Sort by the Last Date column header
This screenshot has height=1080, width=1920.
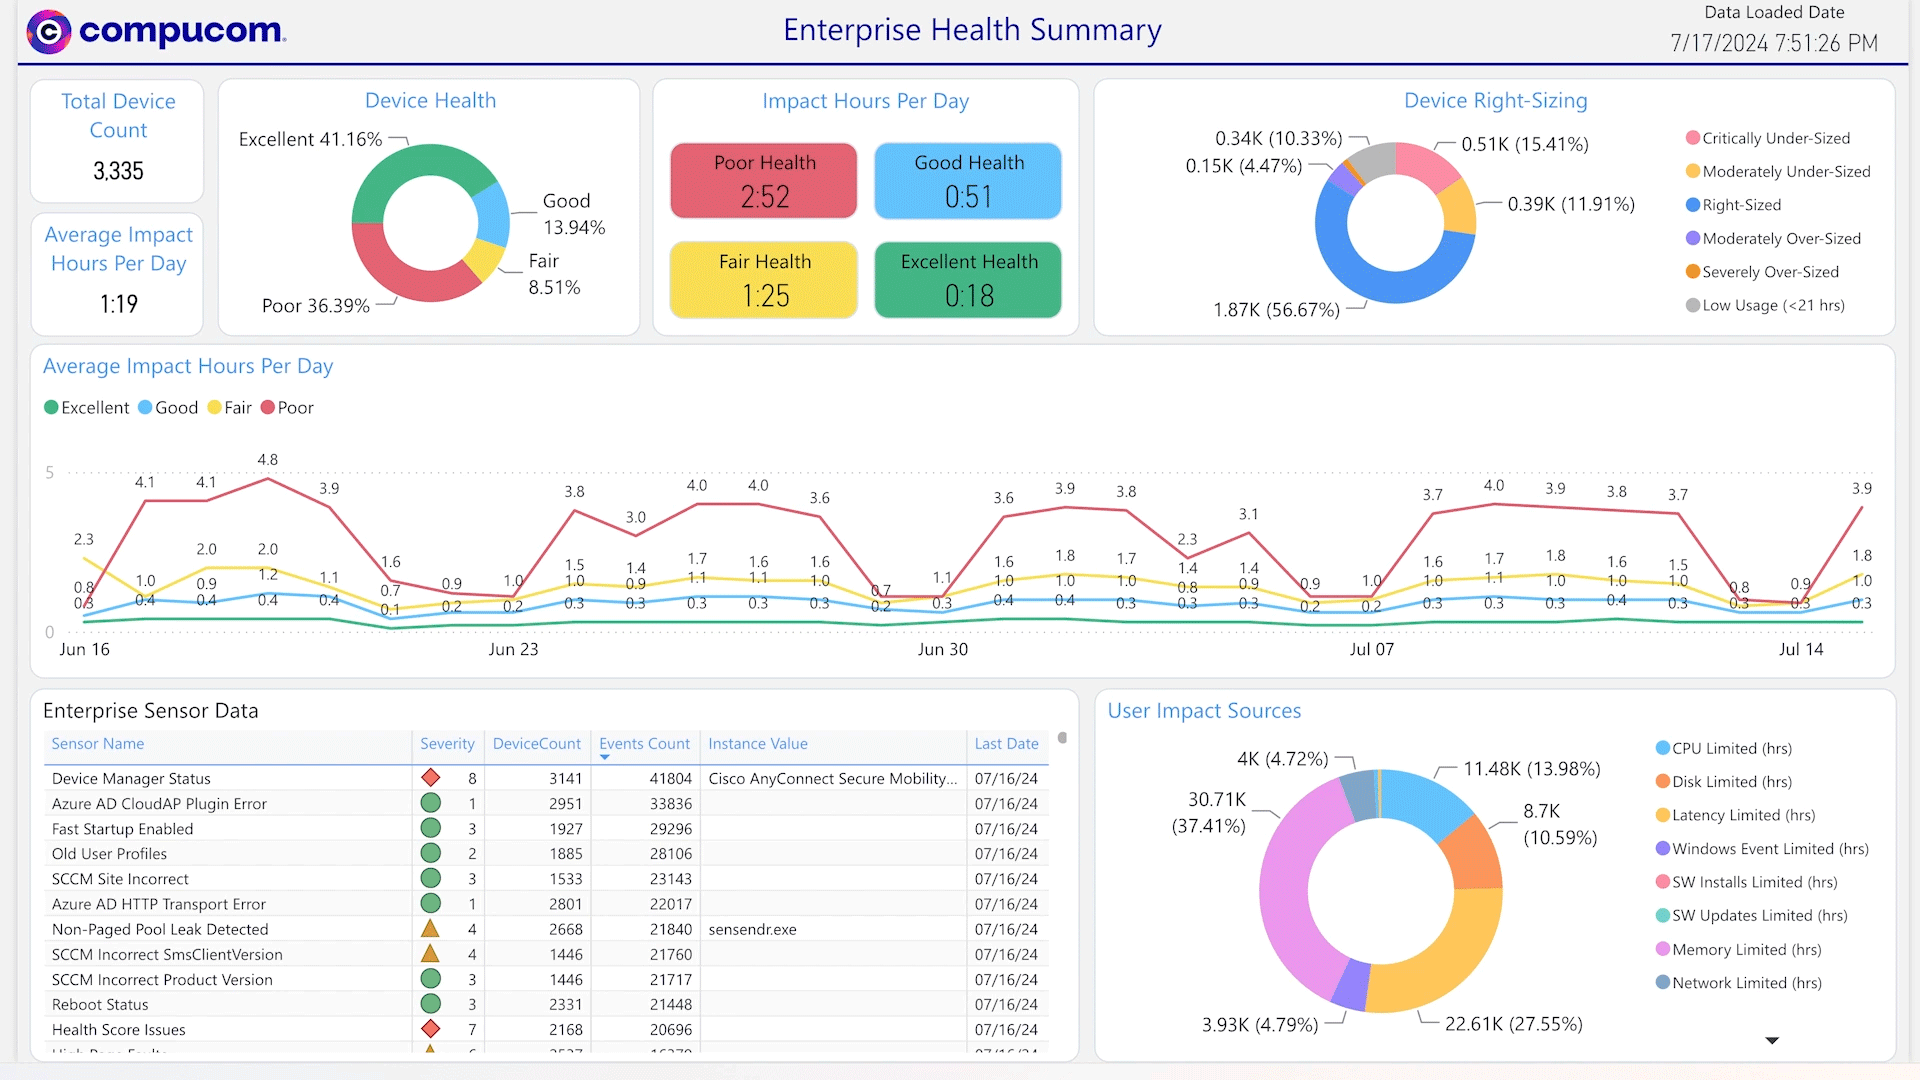[1006, 744]
